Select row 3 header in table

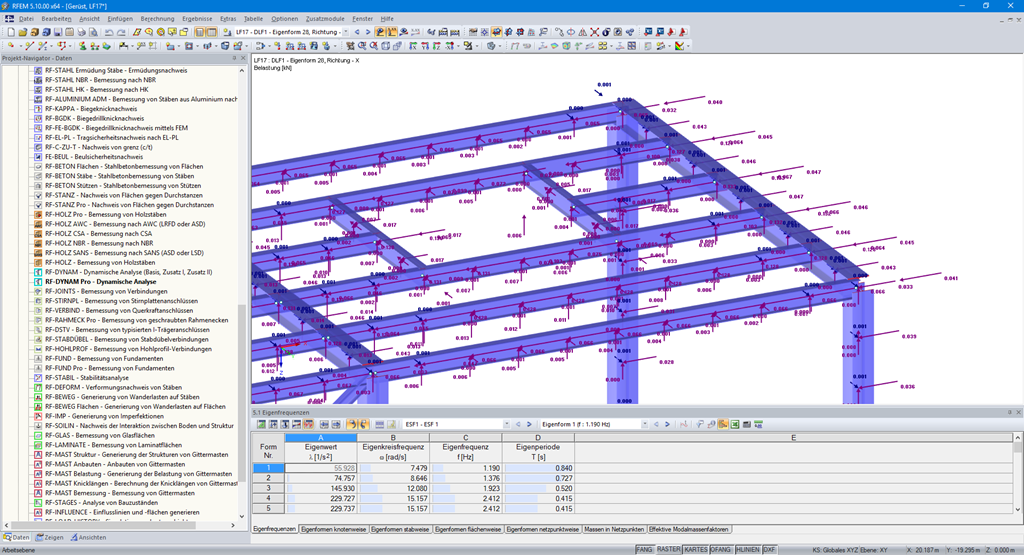[x=268, y=488]
